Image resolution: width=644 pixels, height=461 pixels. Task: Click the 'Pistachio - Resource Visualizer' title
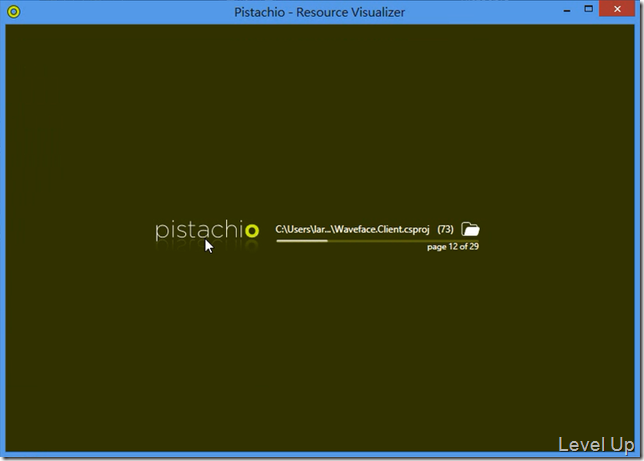point(320,12)
